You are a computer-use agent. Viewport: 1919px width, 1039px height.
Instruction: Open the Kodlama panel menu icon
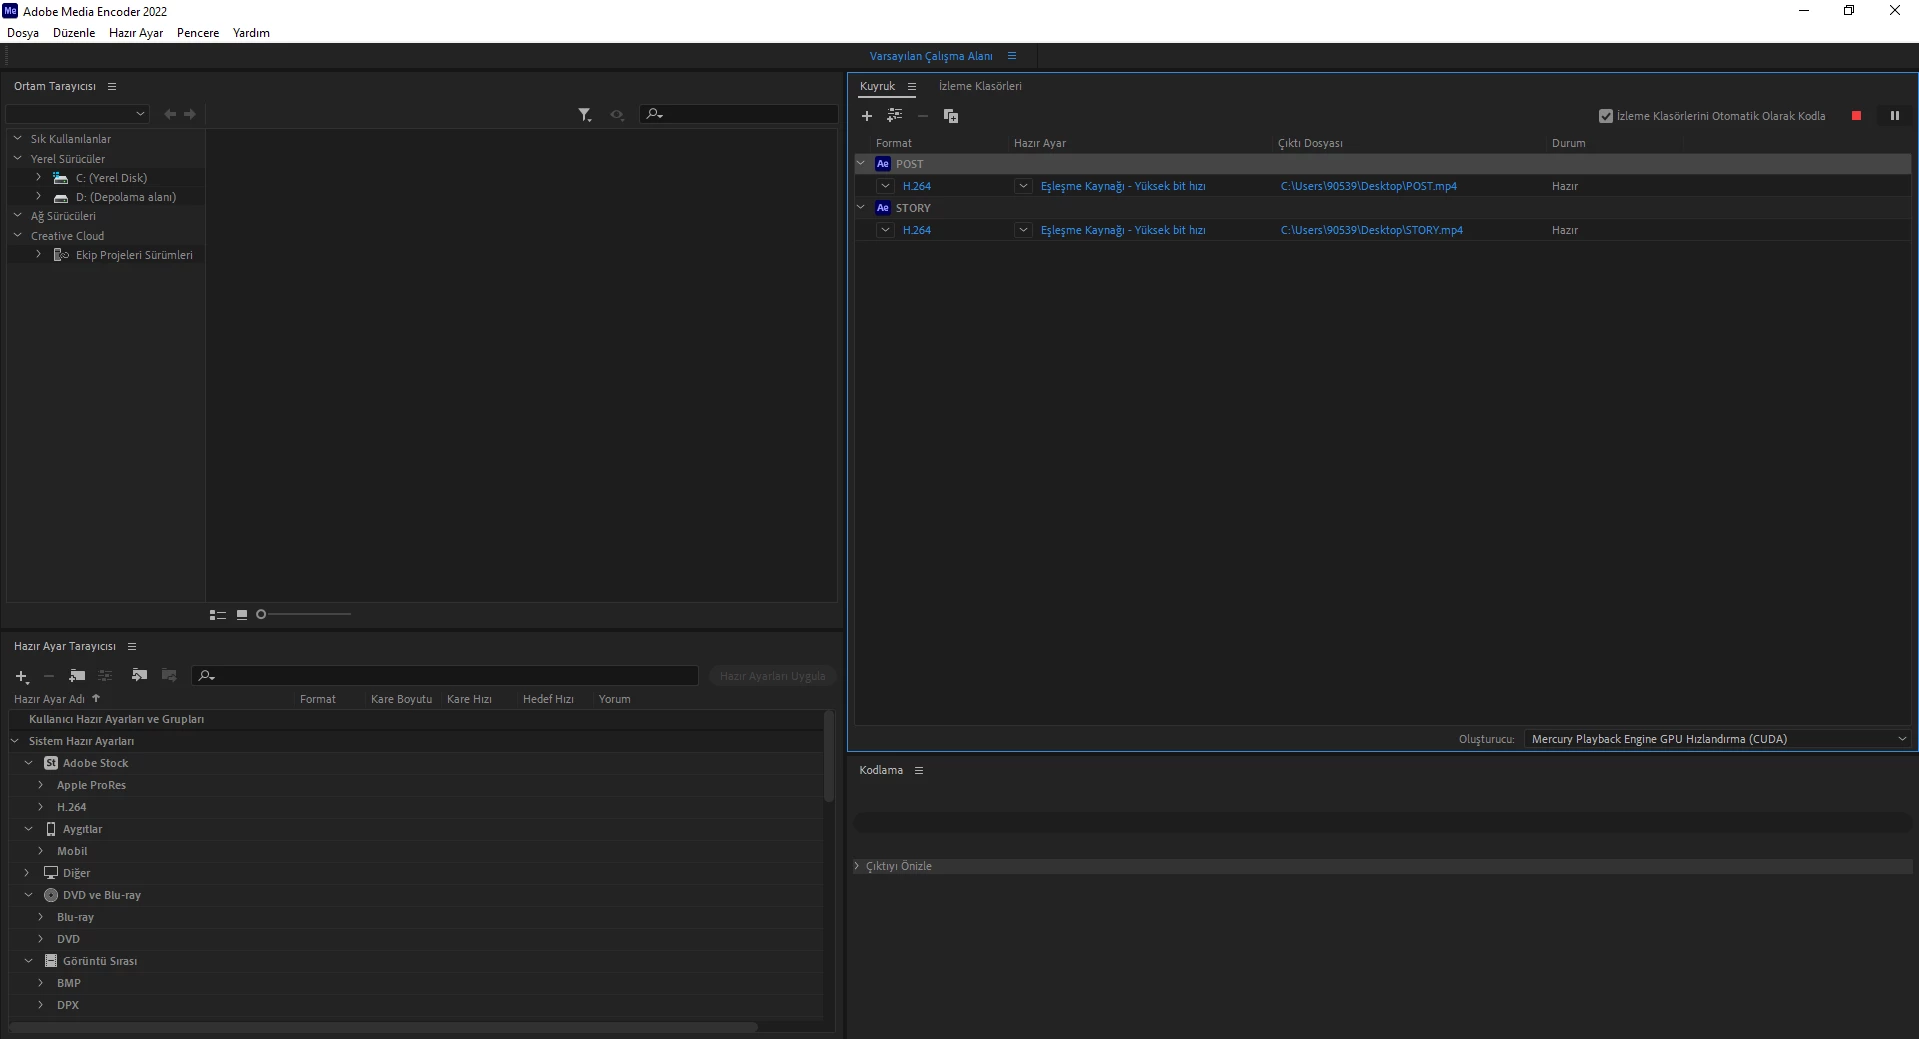coord(919,770)
